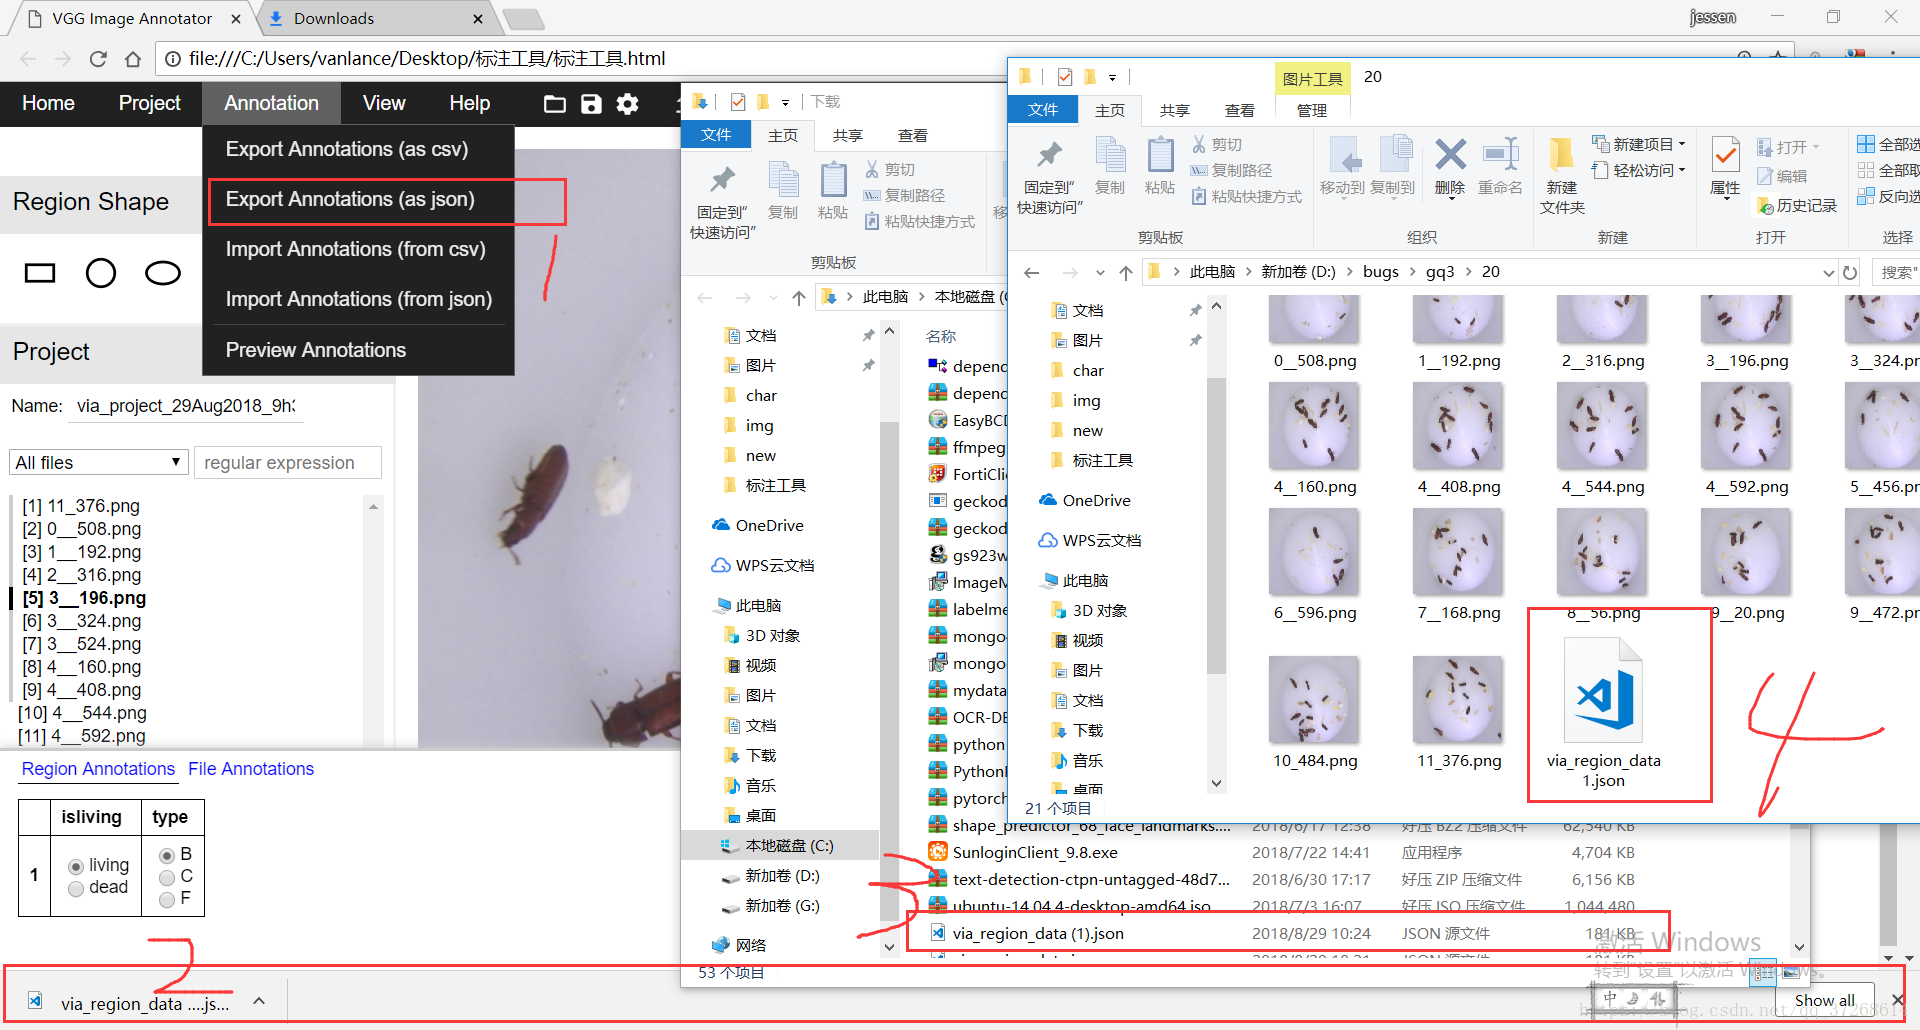Click pin to quick access in front Explorer
Viewport: 1920px width, 1030px height.
click(x=1049, y=175)
